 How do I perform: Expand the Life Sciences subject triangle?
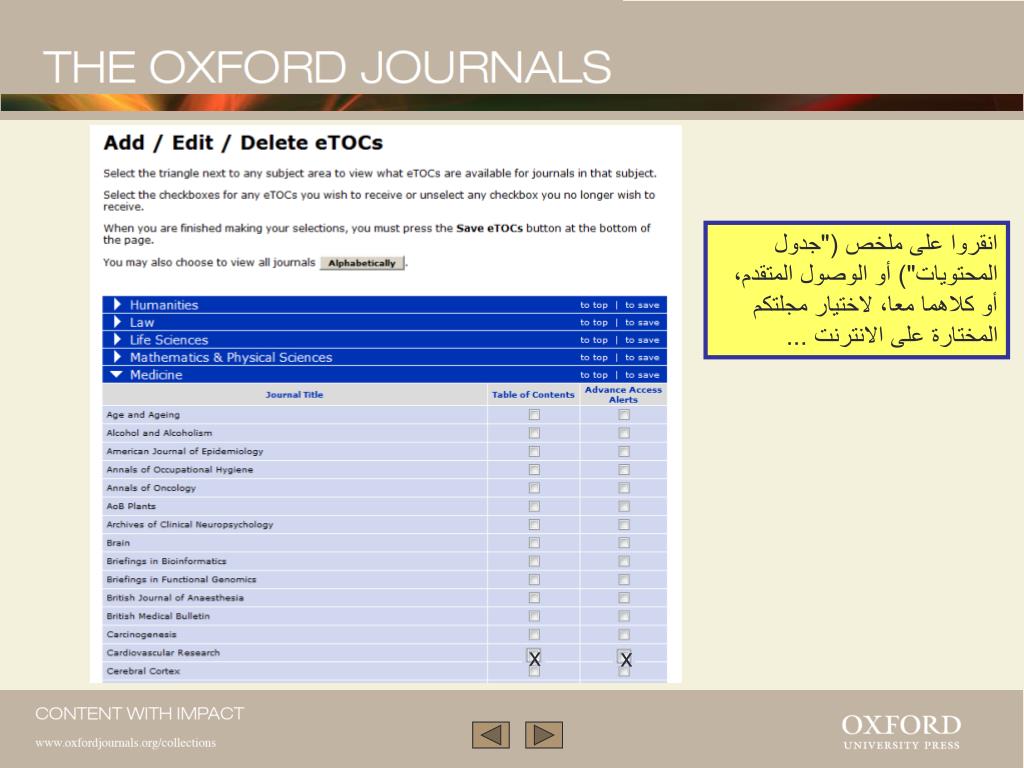(117, 340)
